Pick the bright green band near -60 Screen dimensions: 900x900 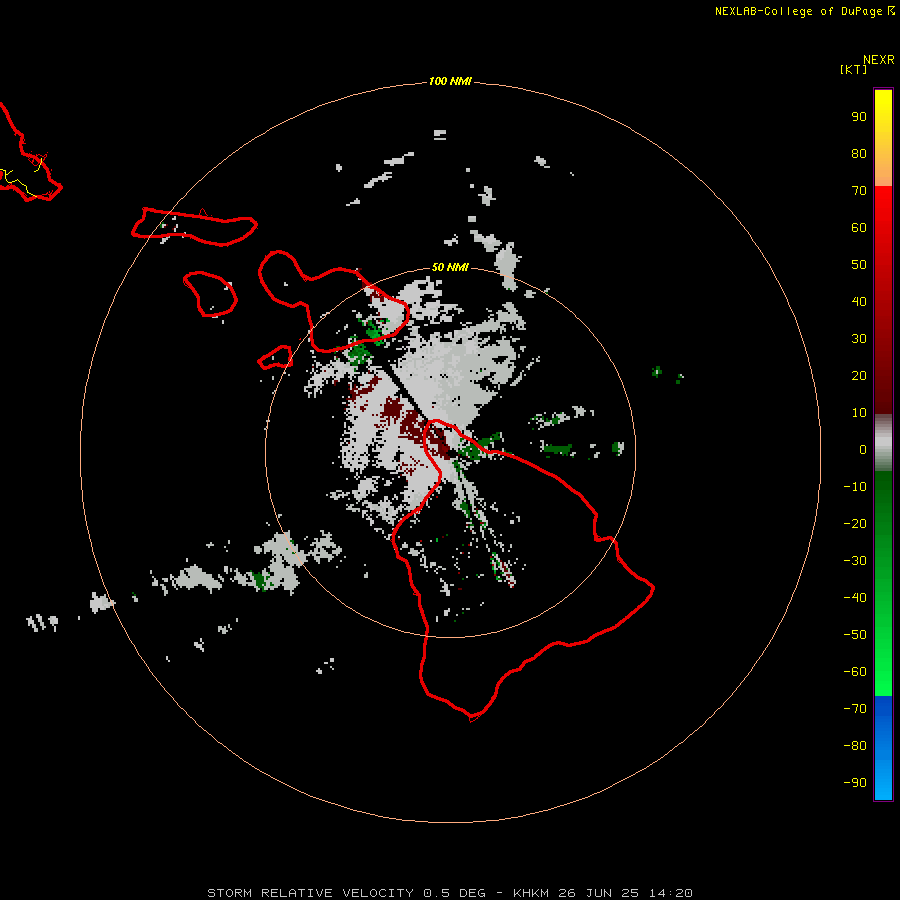(x=883, y=672)
